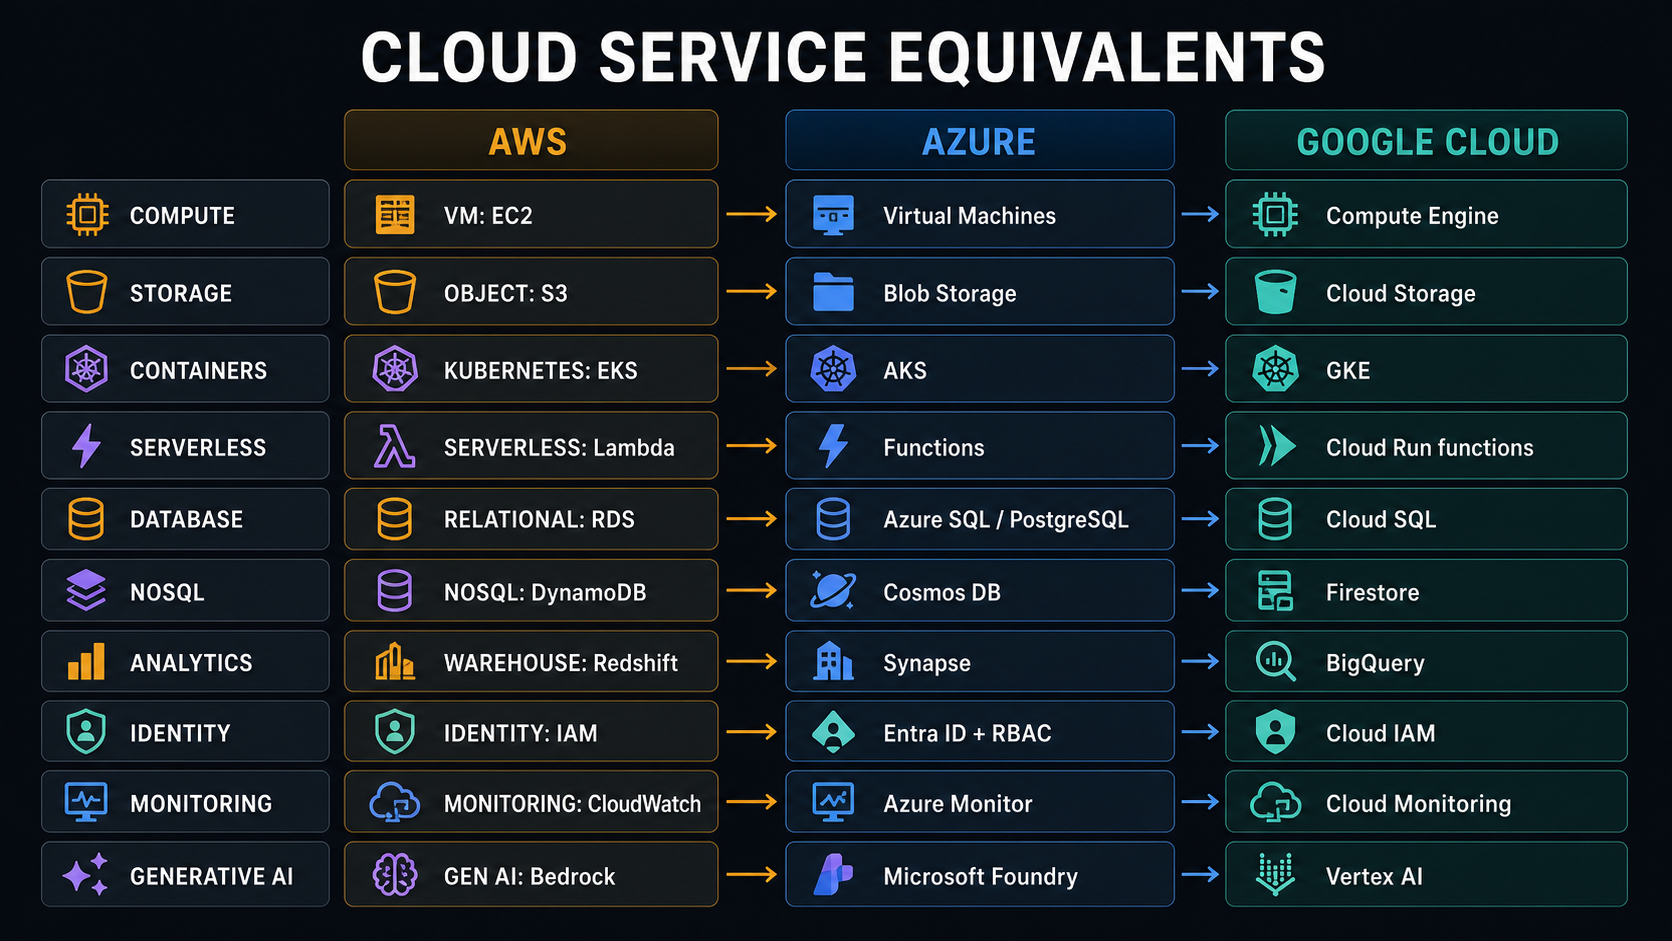Click the "Azure SQL / PostgreSQL" label

(x=1005, y=520)
